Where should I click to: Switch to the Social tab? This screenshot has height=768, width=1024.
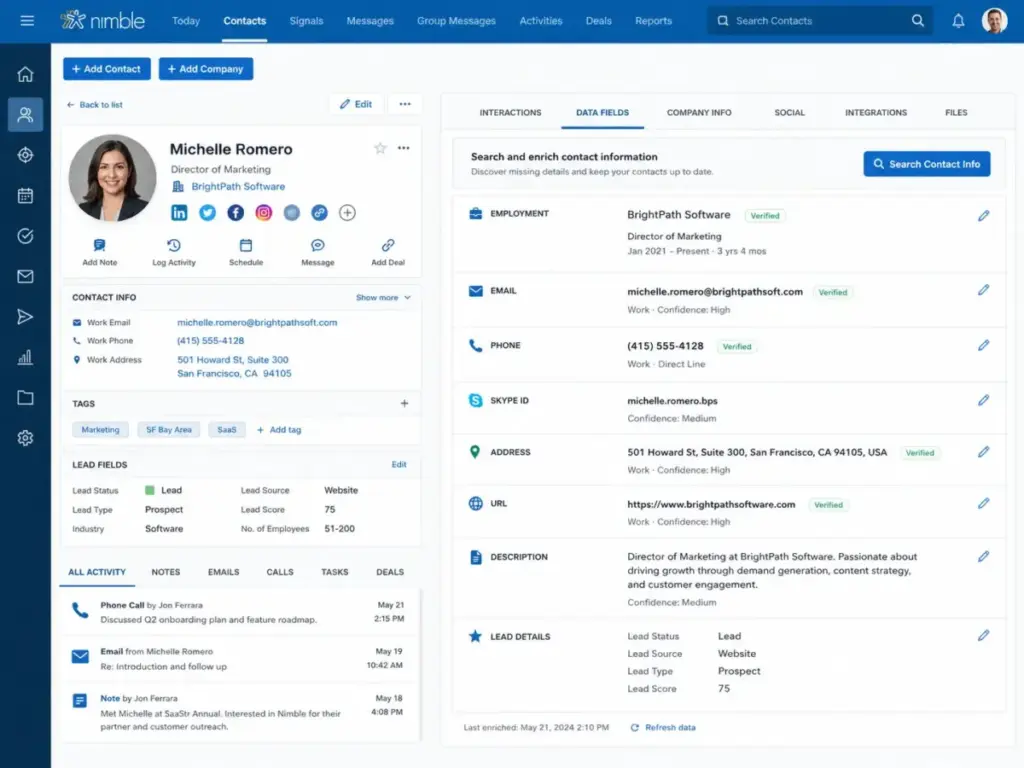point(790,112)
